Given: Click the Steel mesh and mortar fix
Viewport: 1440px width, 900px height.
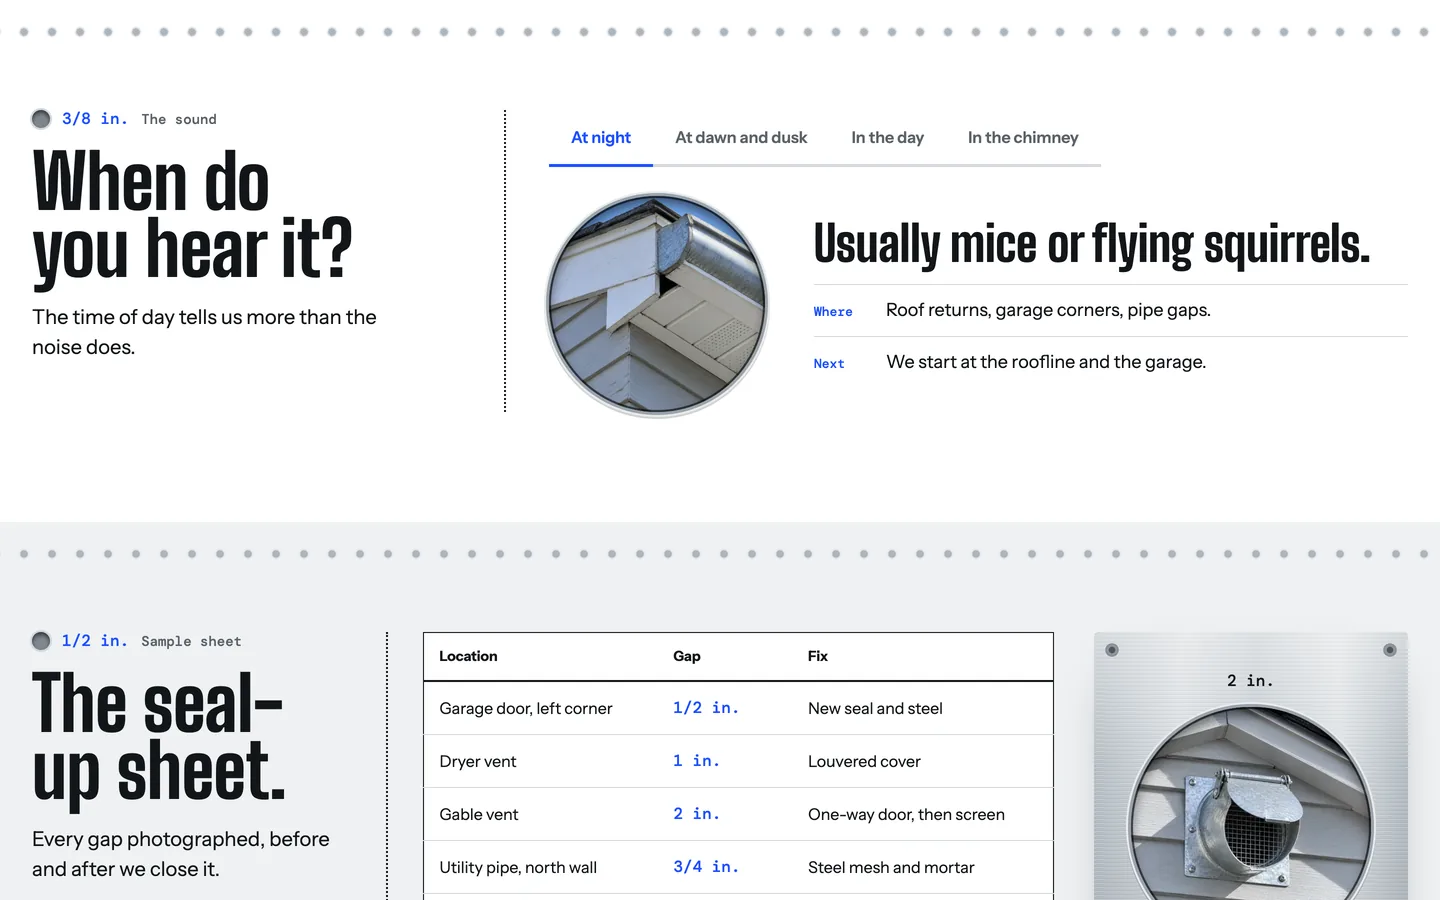Looking at the screenshot, I should coord(891,867).
